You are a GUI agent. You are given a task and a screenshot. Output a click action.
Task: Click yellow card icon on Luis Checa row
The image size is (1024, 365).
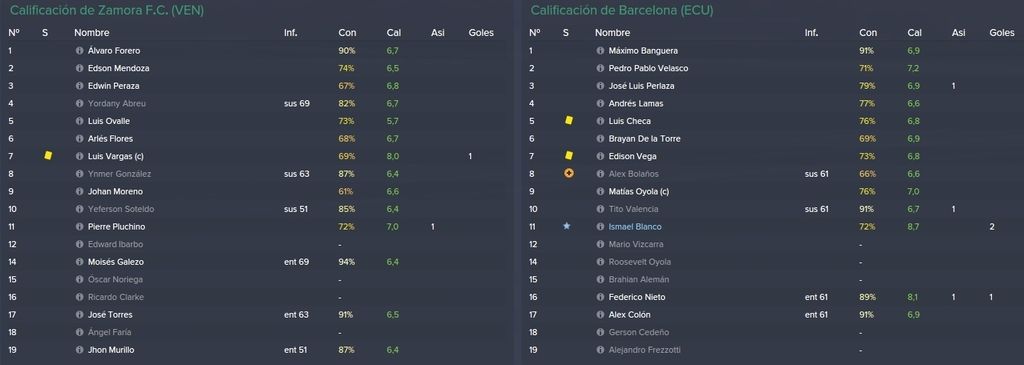(x=569, y=121)
